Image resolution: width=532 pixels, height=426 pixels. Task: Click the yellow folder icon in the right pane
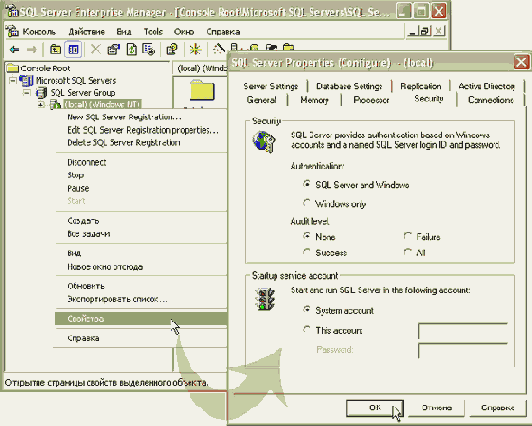(x=202, y=90)
